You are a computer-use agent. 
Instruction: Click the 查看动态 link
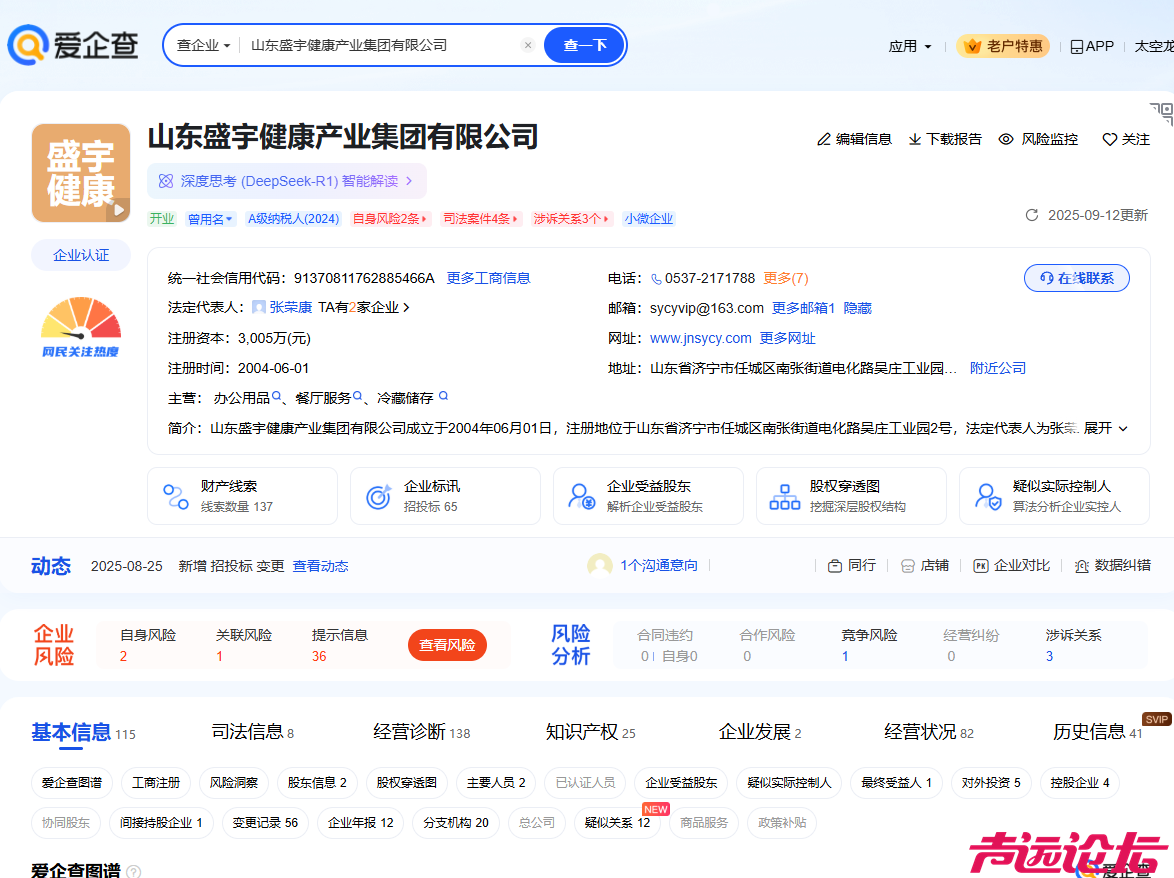(x=320, y=567)
